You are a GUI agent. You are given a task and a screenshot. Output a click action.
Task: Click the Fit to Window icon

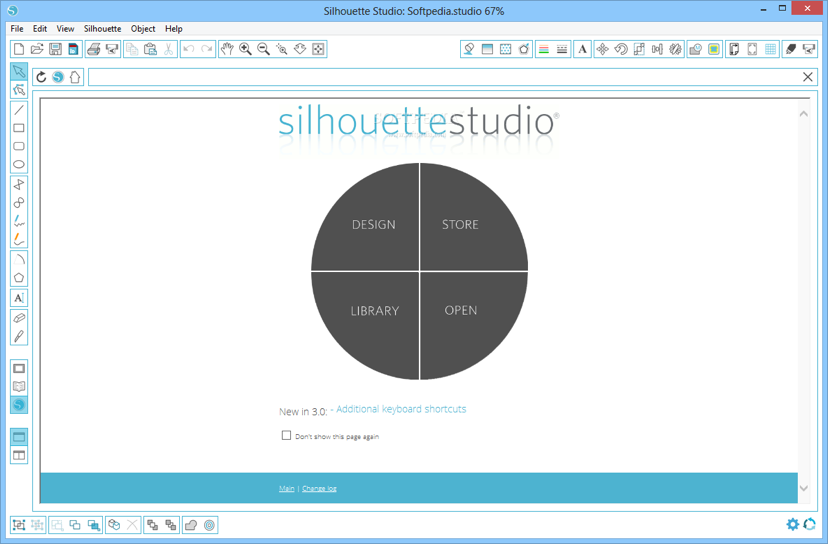coord(318,49)
